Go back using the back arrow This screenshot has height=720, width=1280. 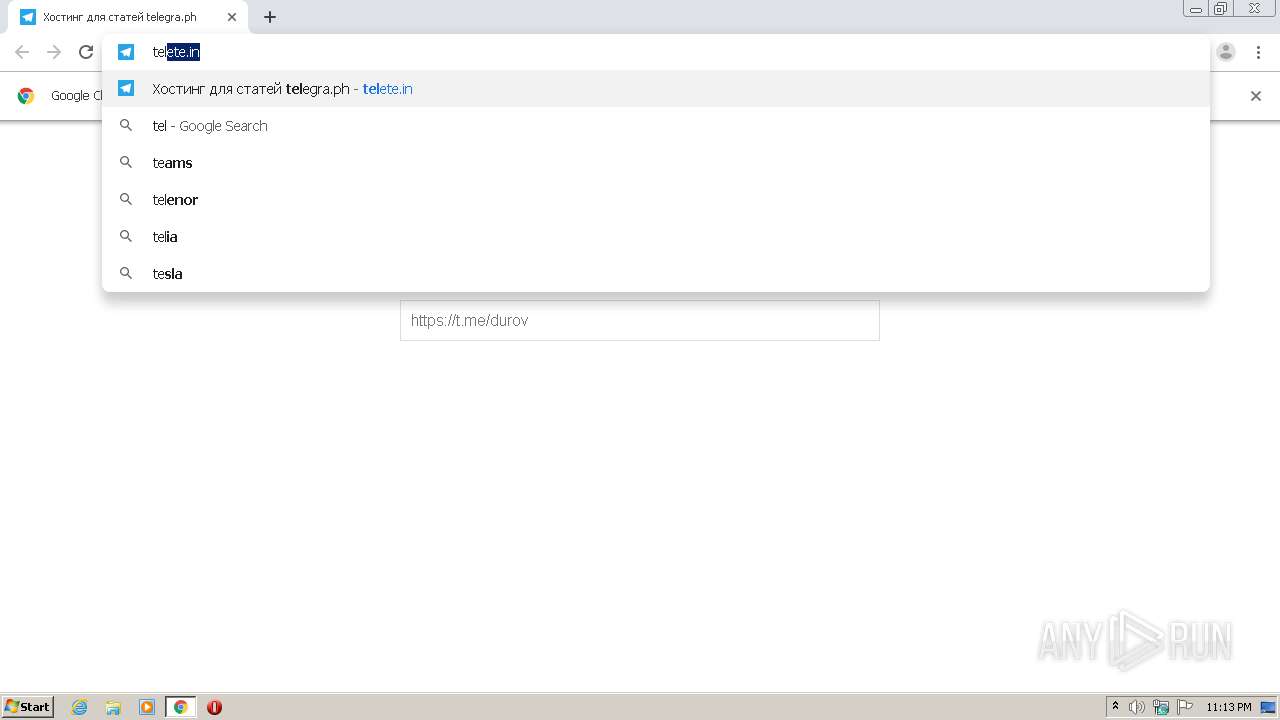(x=22, y=52)
